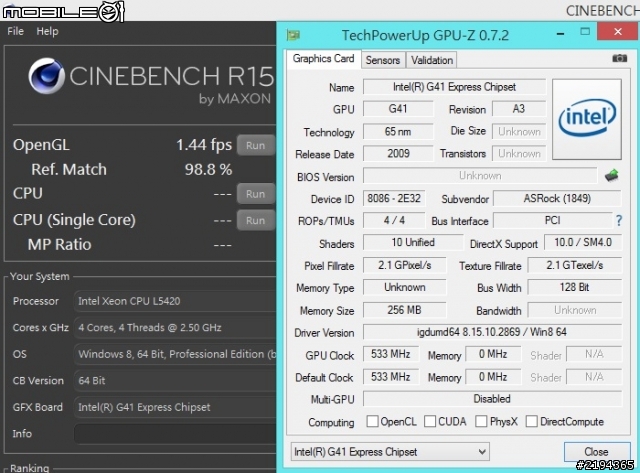Click the Cinebench R15 sphere logo
Image resolution: width=640 pixels, height=473 pixels.
pyautogui.click(x=47, y=76)
